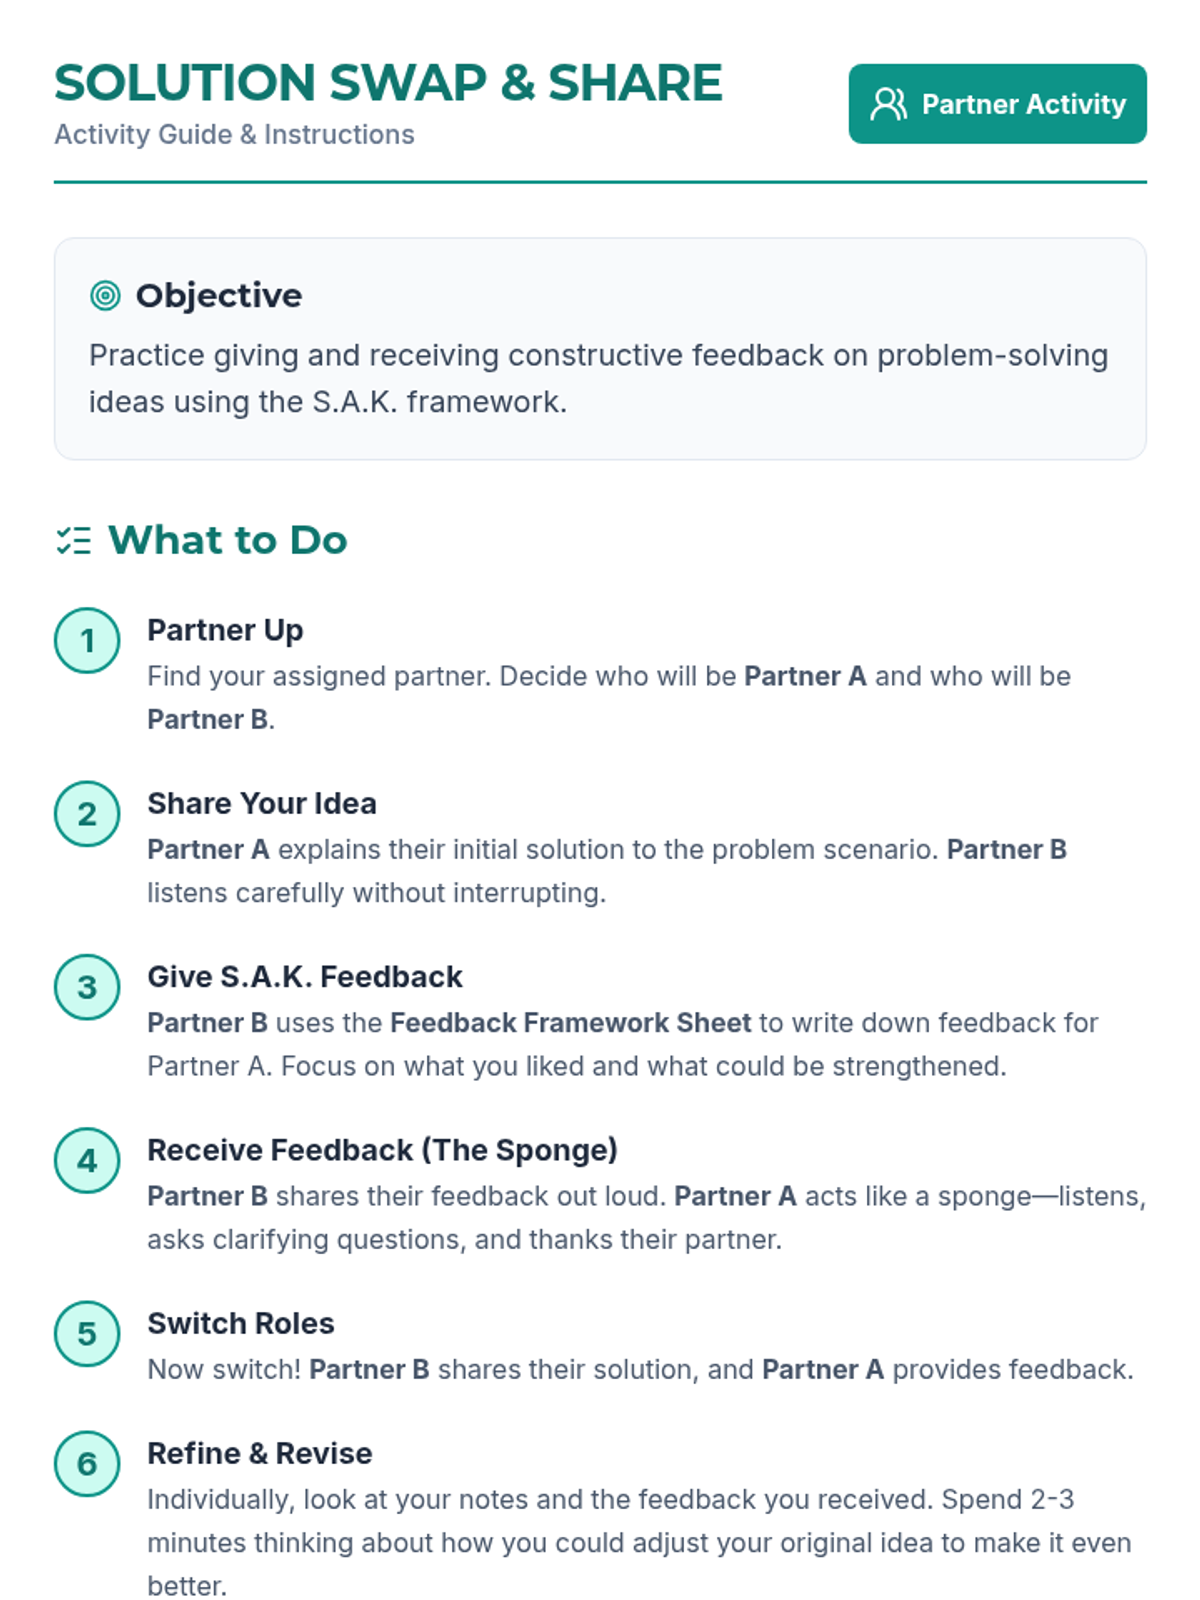
Task: Click the What to Do heading
Action: (x=228, y=540)
